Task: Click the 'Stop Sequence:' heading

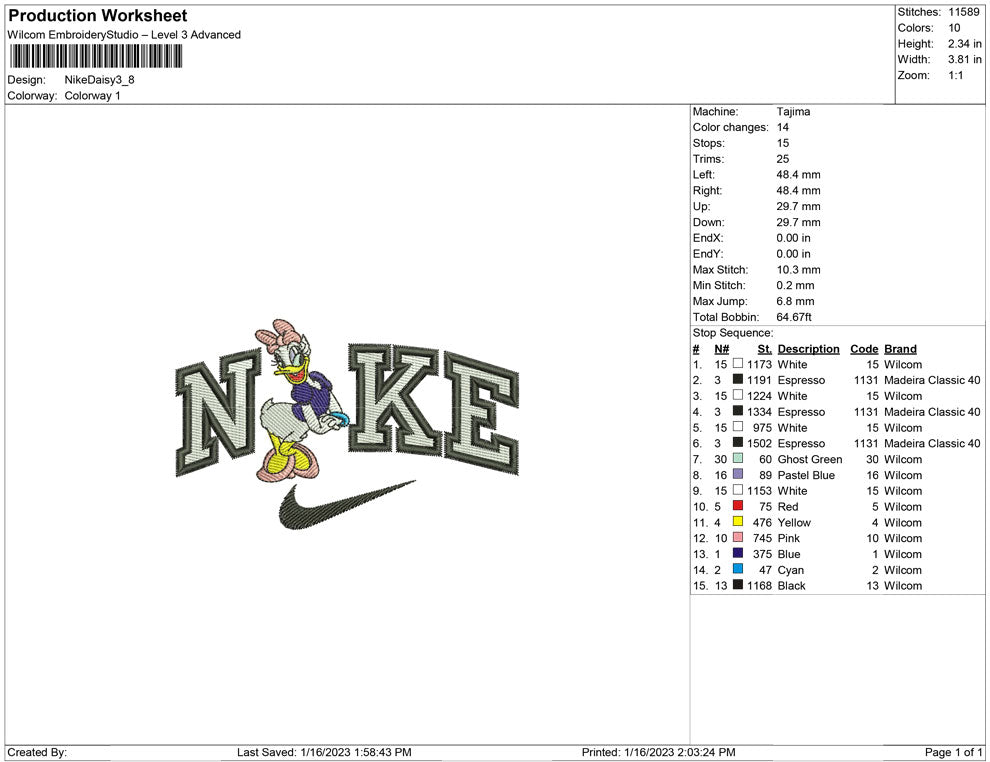Action: click(x=732, y=333)
